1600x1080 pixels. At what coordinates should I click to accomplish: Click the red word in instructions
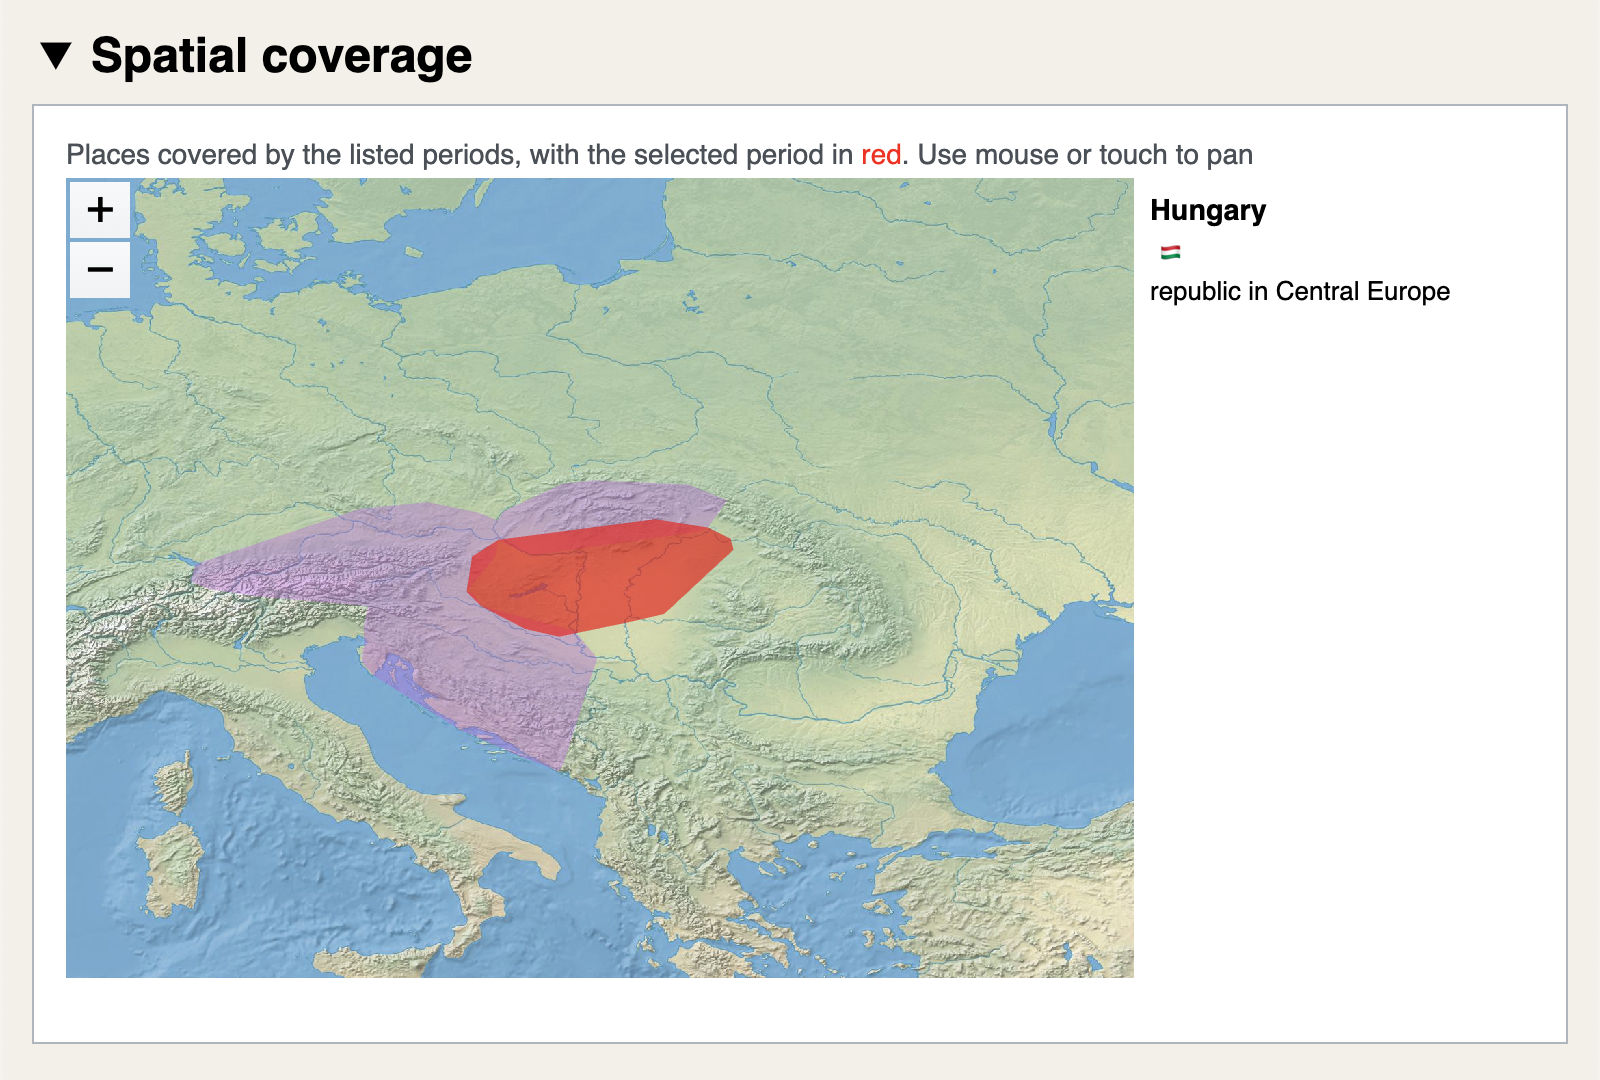click(881, 155)
